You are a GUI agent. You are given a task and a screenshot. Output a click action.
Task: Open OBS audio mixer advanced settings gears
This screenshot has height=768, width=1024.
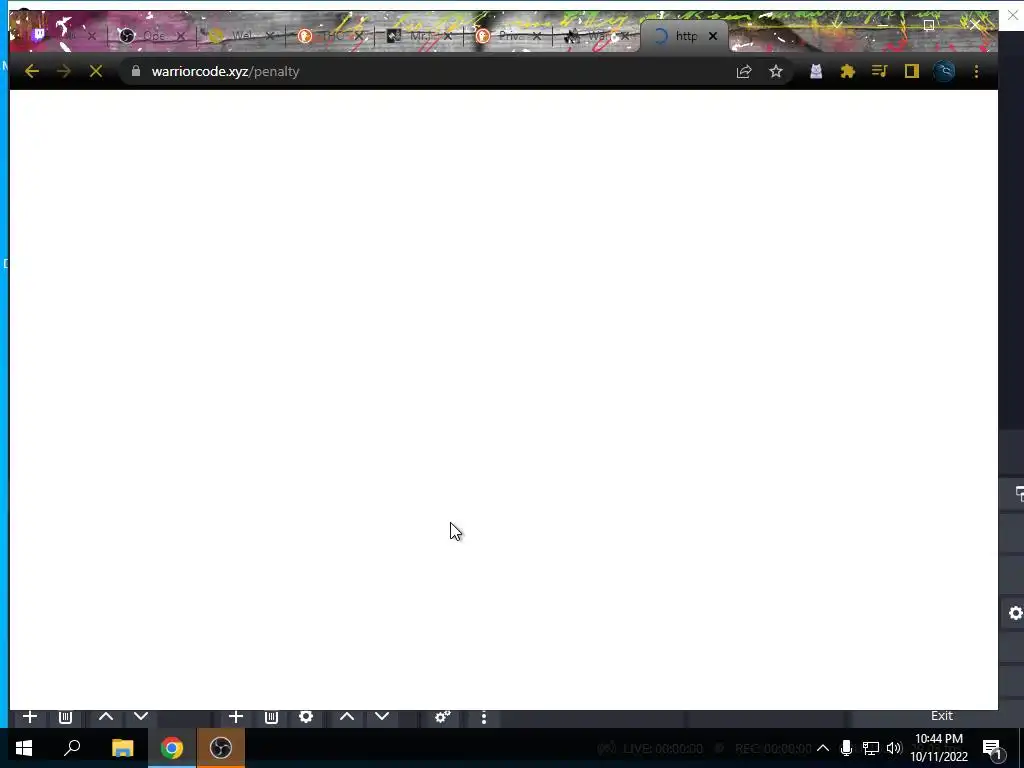coord(443,717)
